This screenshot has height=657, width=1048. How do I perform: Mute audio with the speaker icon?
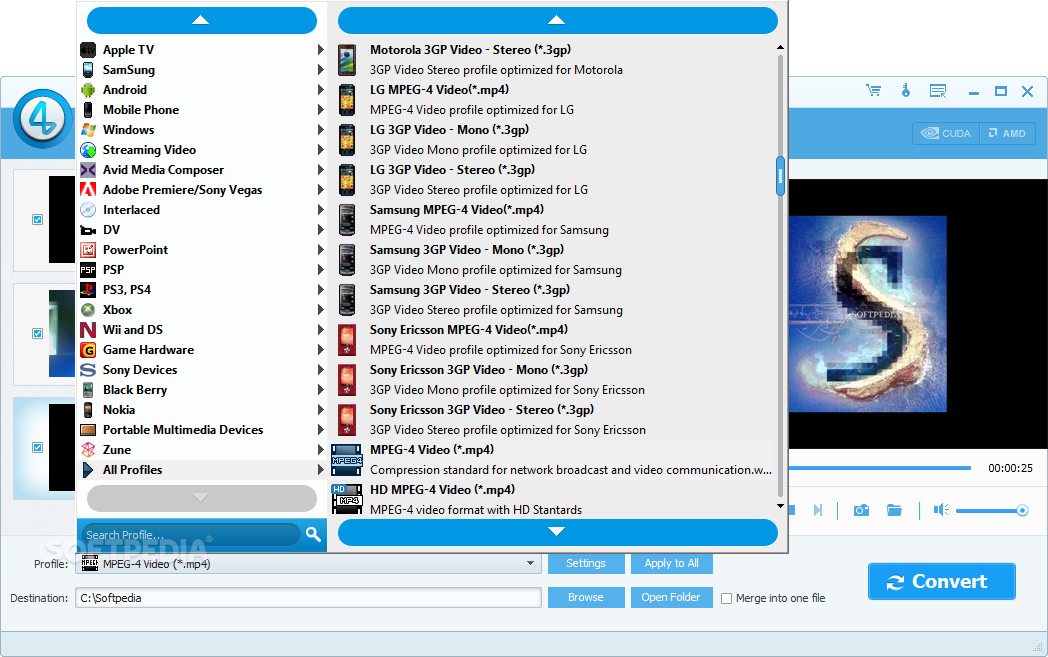pyautogui.click(x=941, y=510)
